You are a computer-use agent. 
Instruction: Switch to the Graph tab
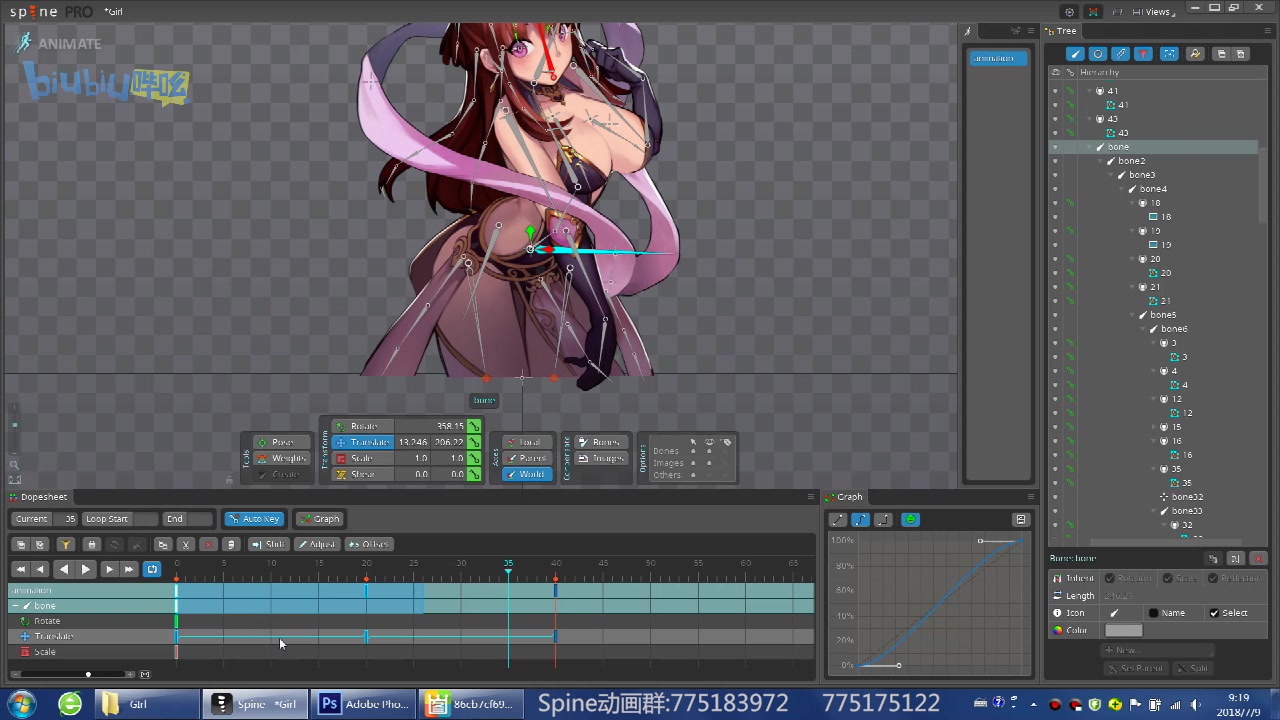[x=845, y=497]
